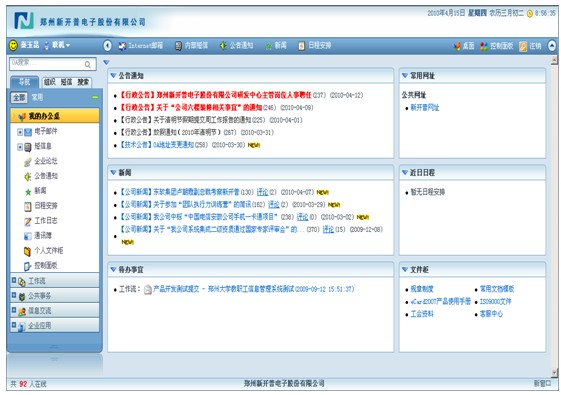This screenshot has height=395, width=561.
Task: Switch to the 组织 sidebar tab
Action: tap(50, 82)
